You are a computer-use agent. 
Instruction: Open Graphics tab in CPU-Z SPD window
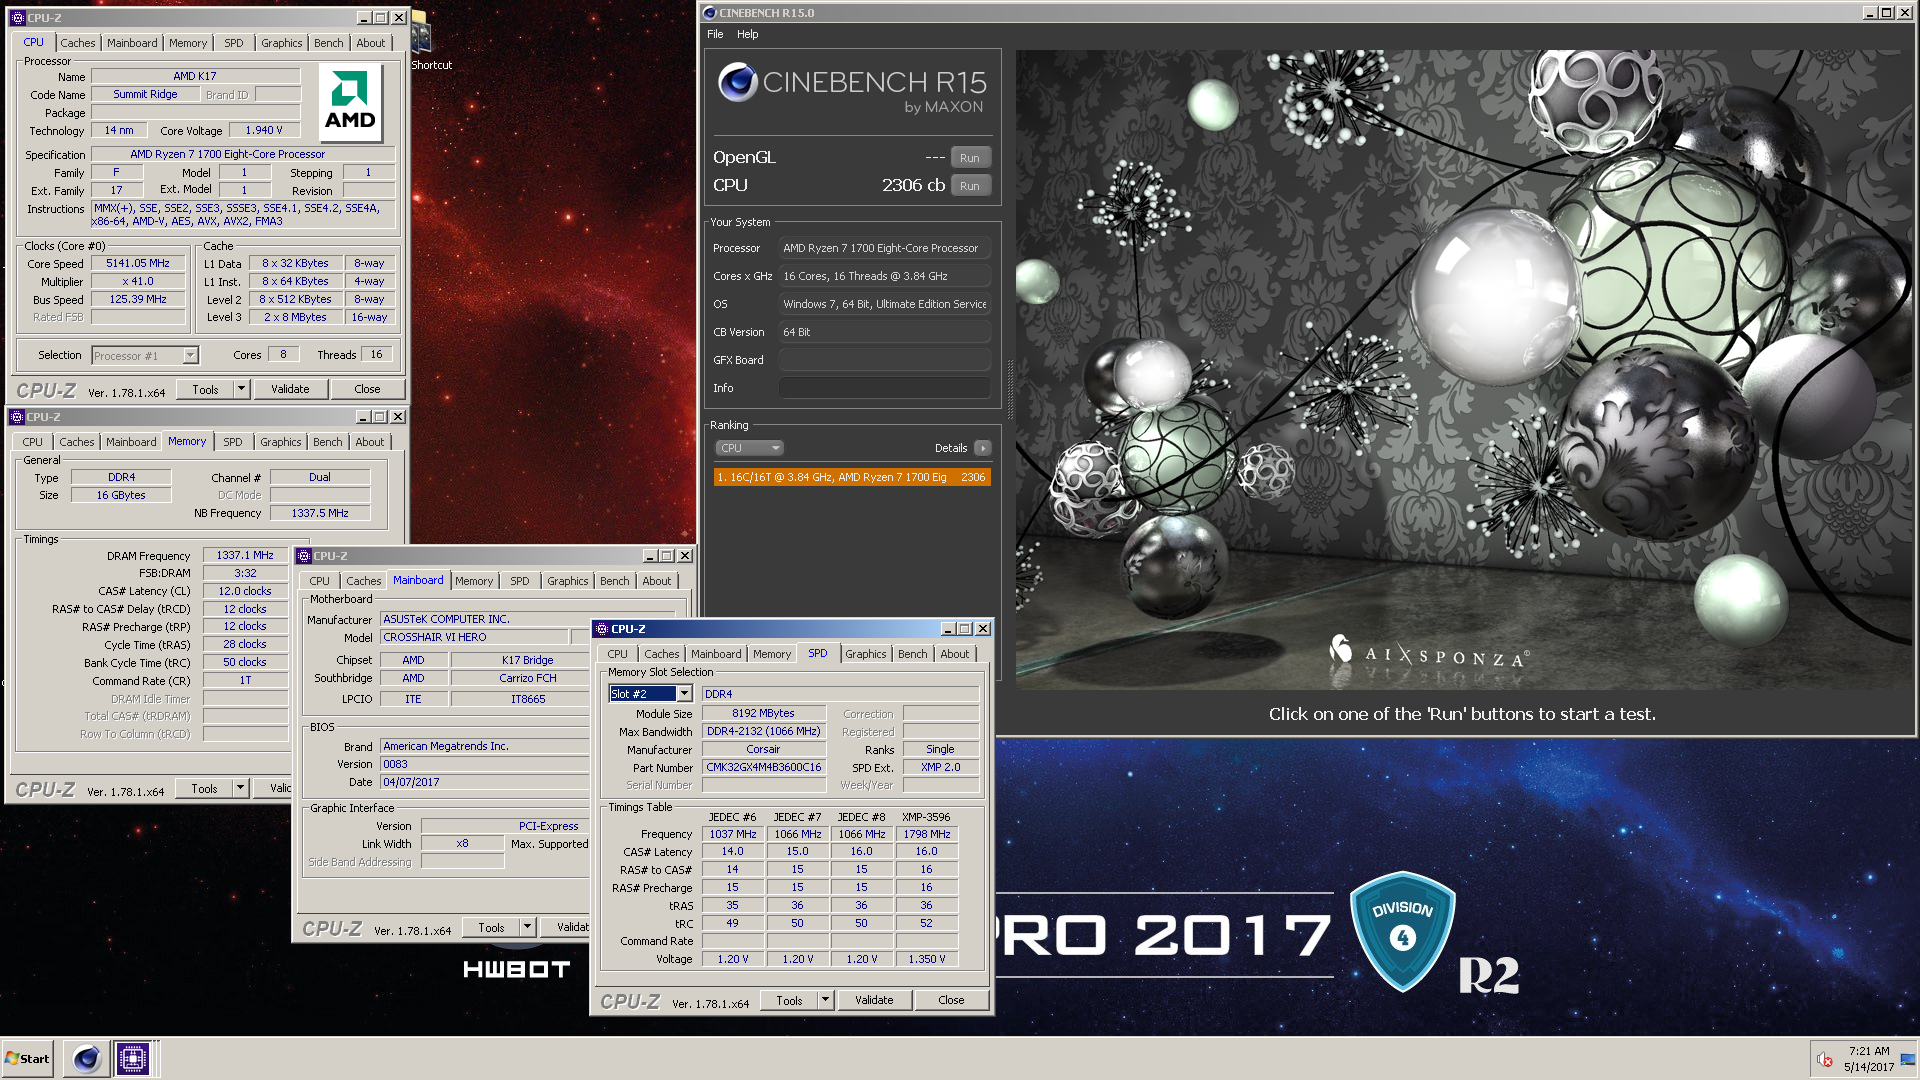(x=865, y=654)
